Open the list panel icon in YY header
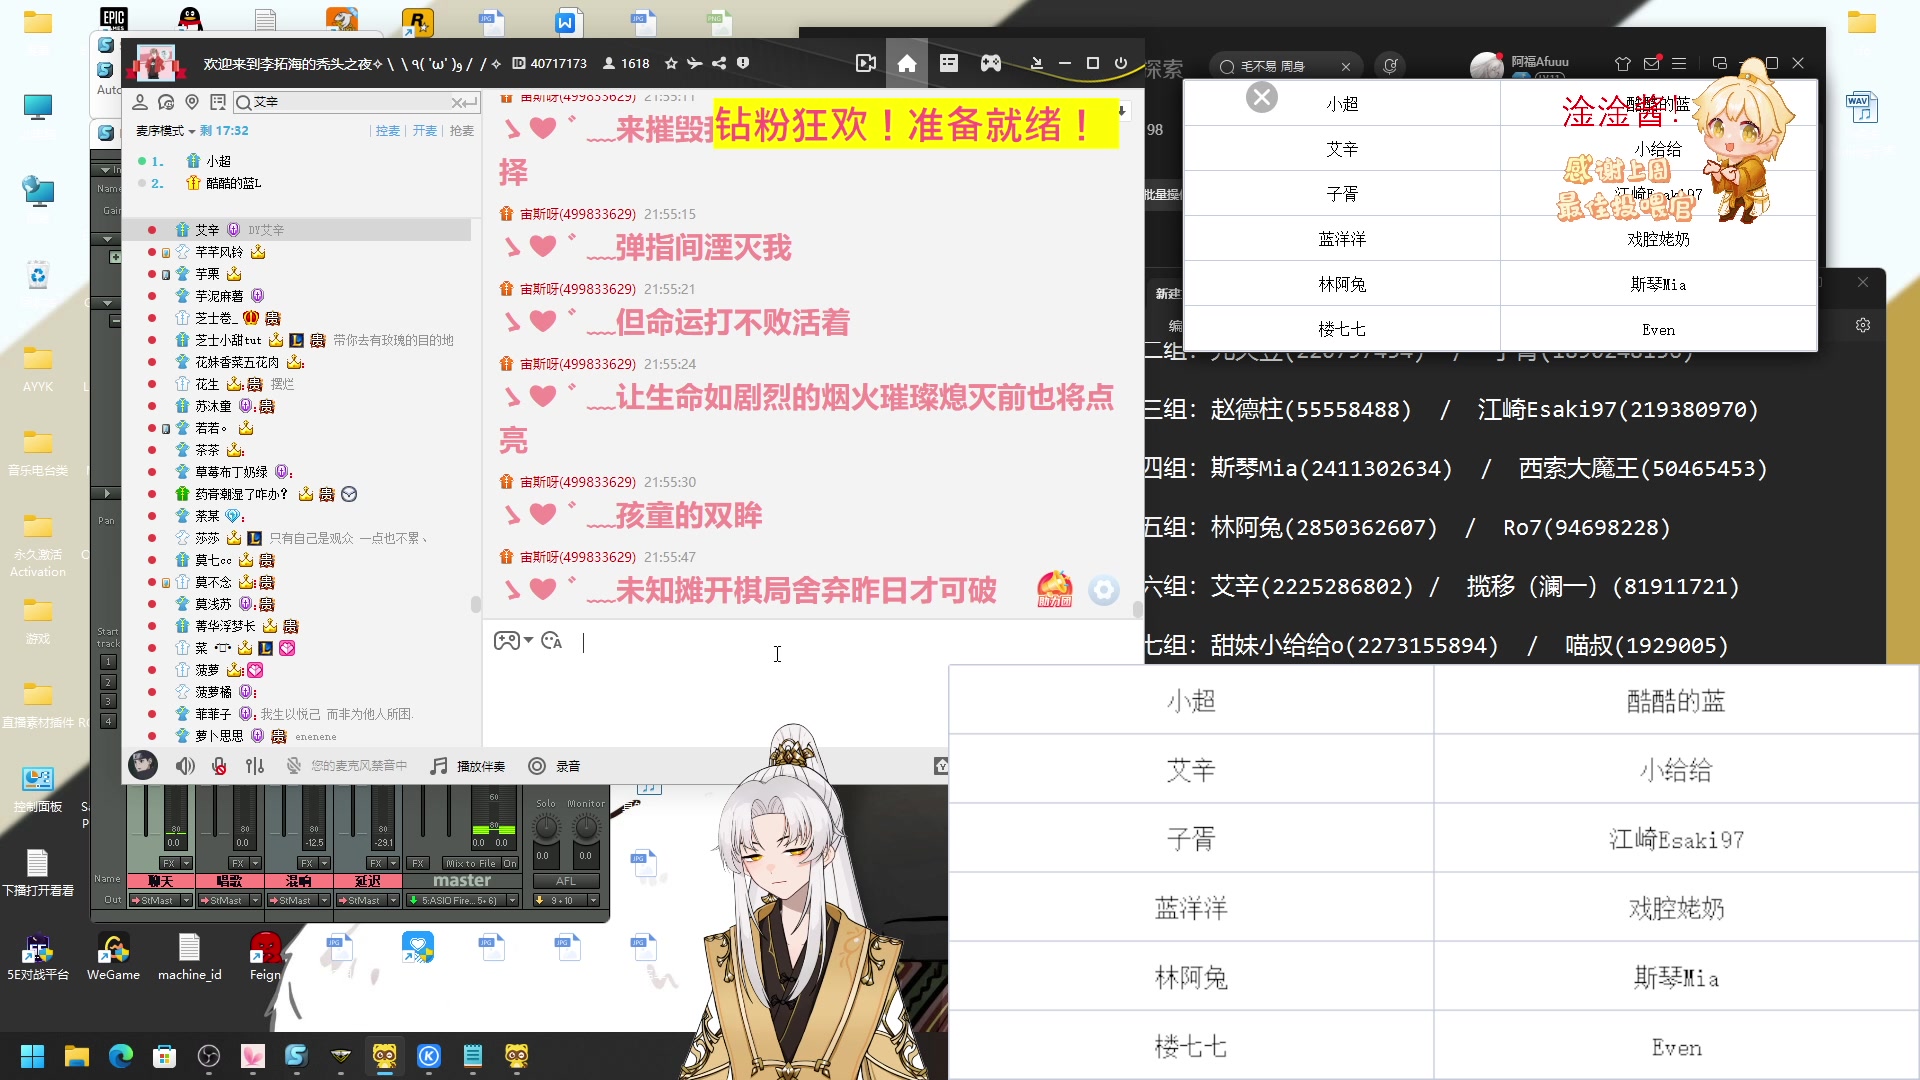The image size is (1920, 1080). coord(949,63)
